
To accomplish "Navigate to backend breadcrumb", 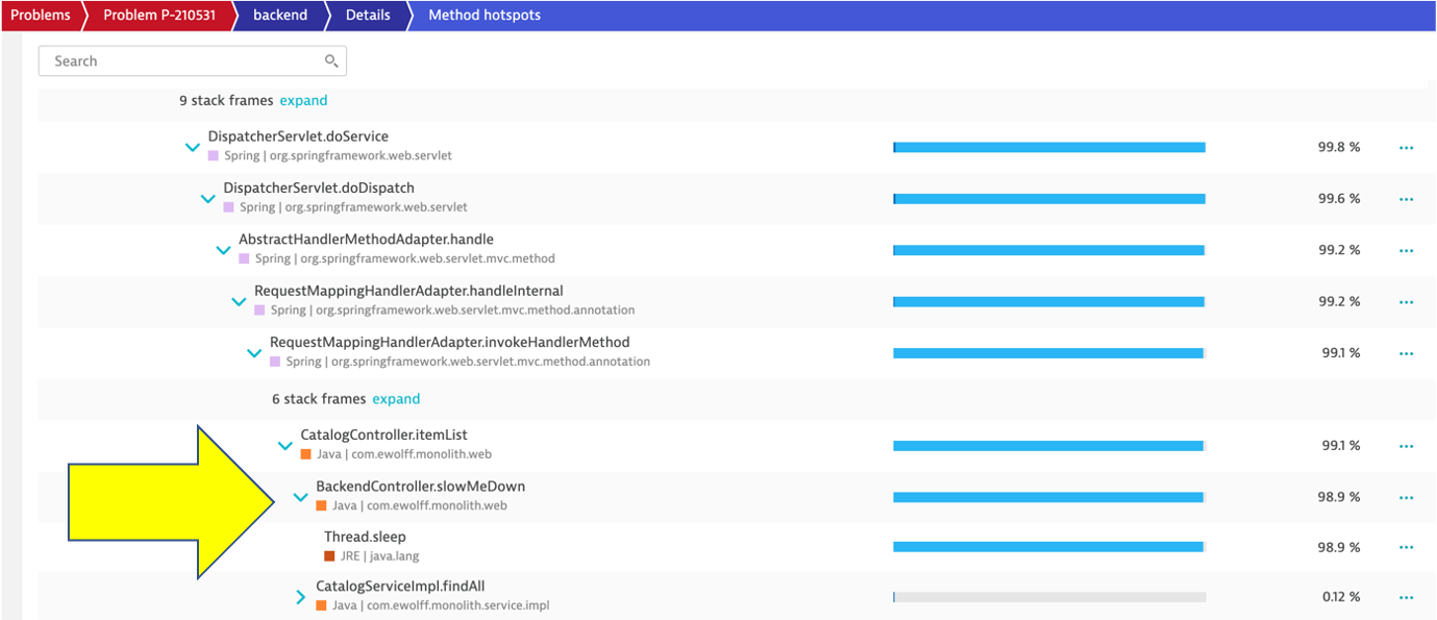I will coord(279,15).
